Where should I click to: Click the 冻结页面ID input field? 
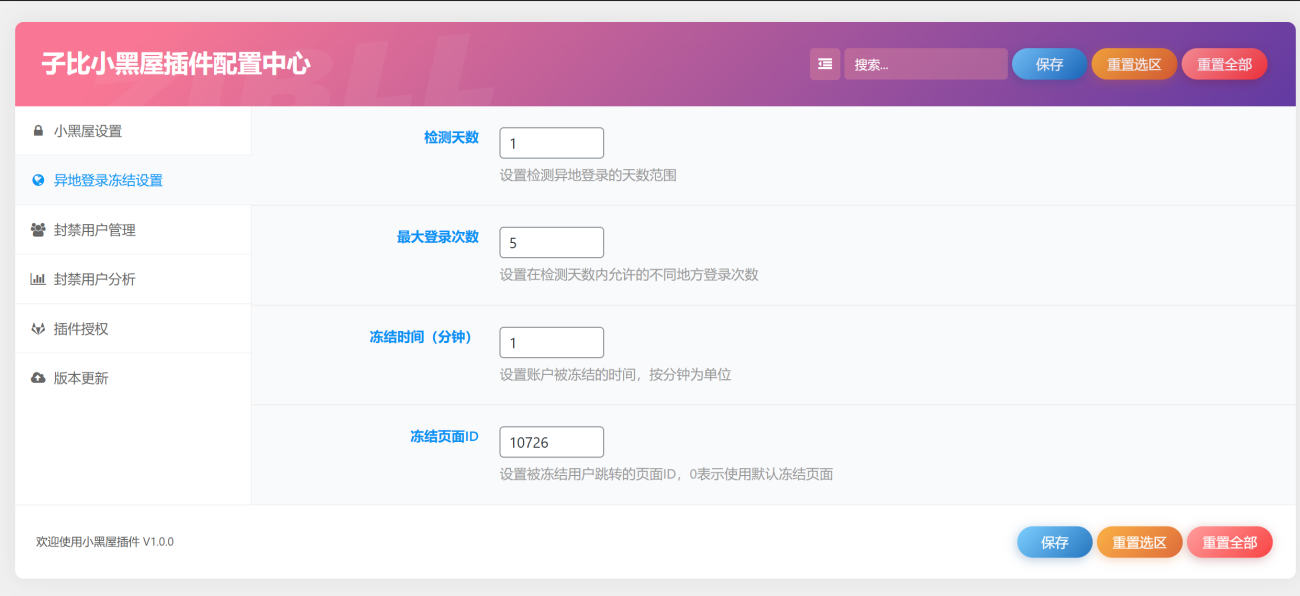[x=551, y=442]
